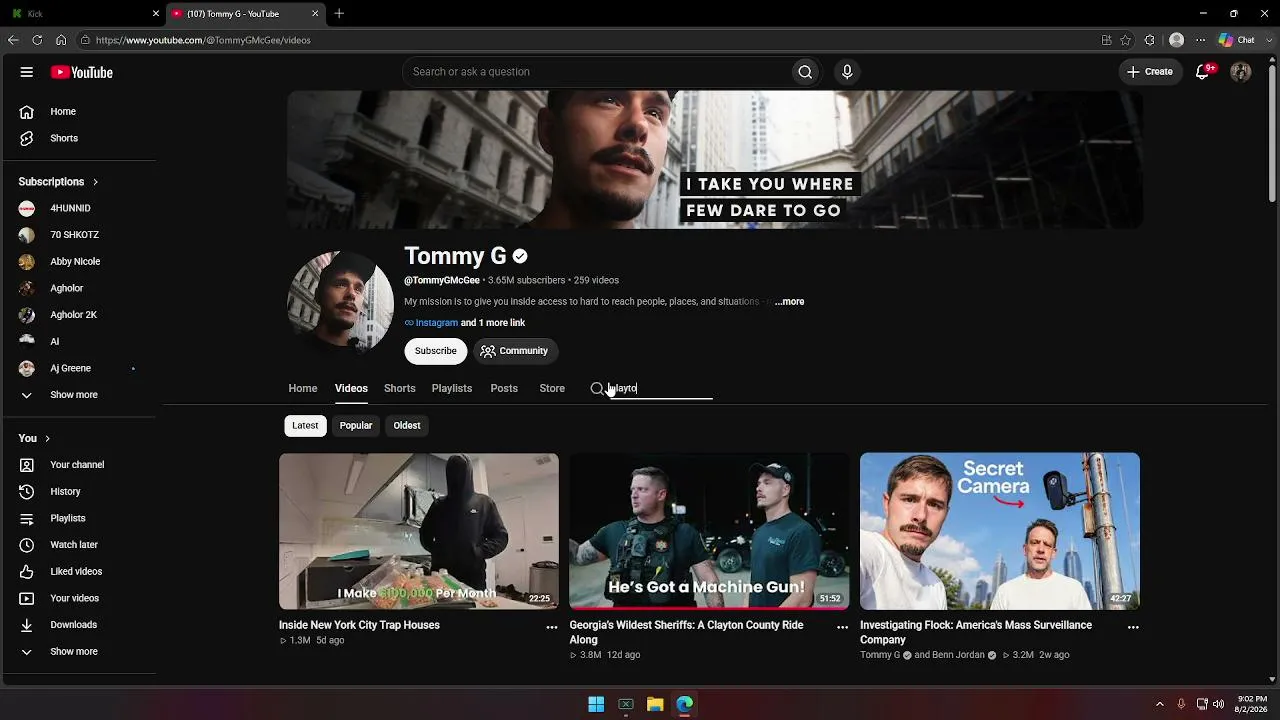
Task: Switch to the channel Shorts tab
Action: click(400, 388)
